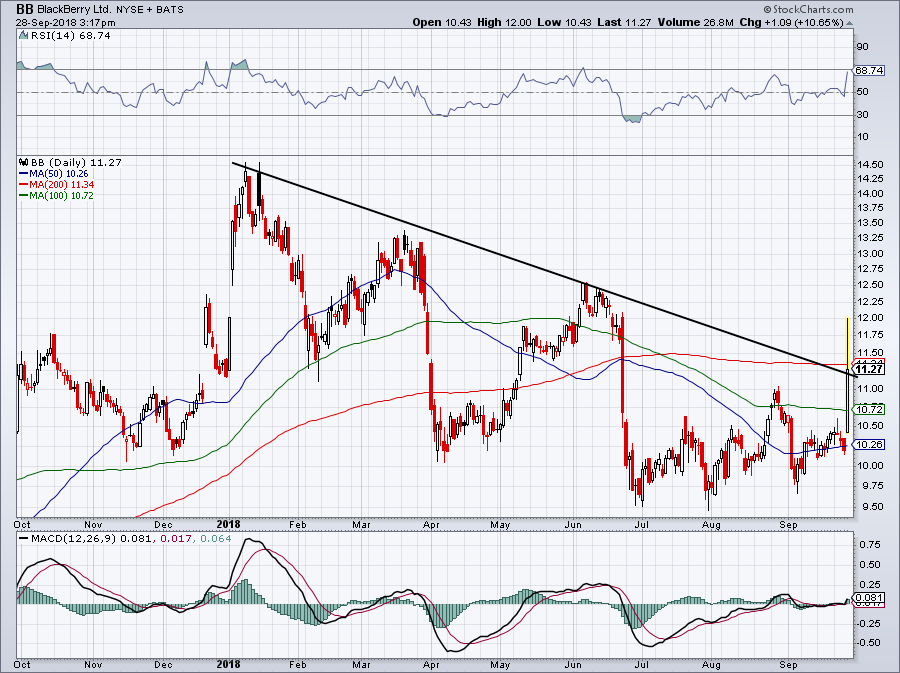Open the StockCharts.com copyright link
The image size is (900, 673).
pyautogui.click(x=808, y=9)
